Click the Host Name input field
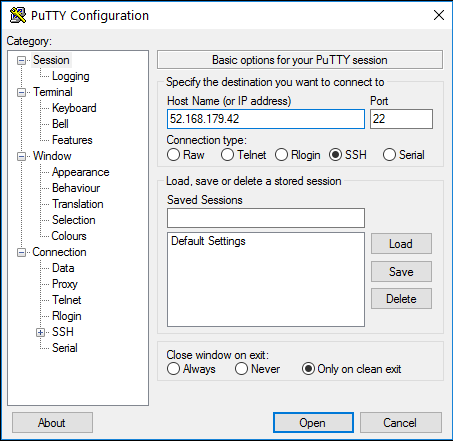 [x=266, y=119]
